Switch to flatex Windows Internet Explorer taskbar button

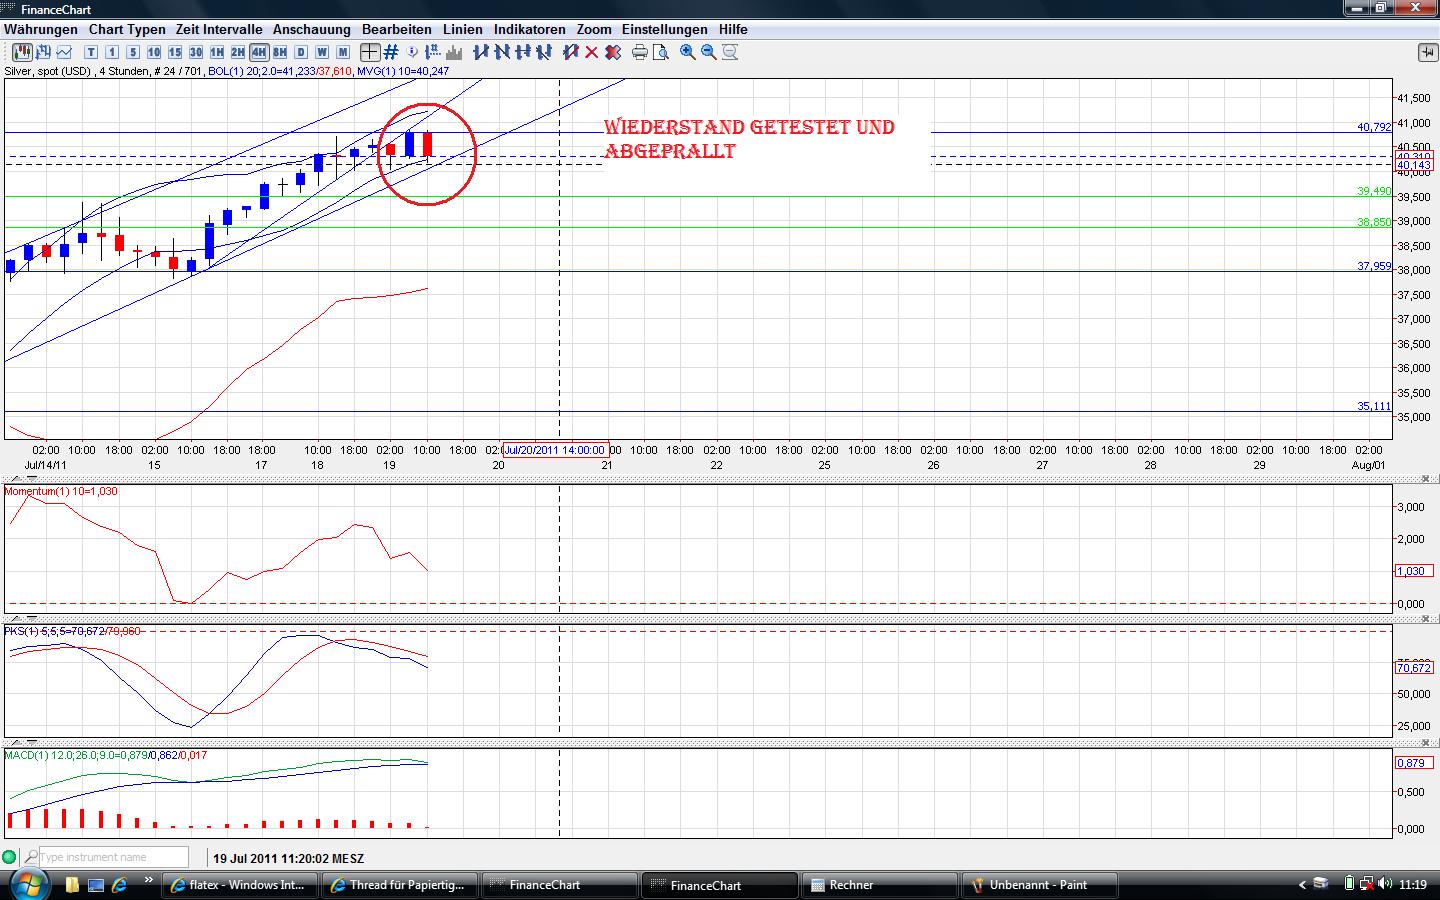[240, 885]
